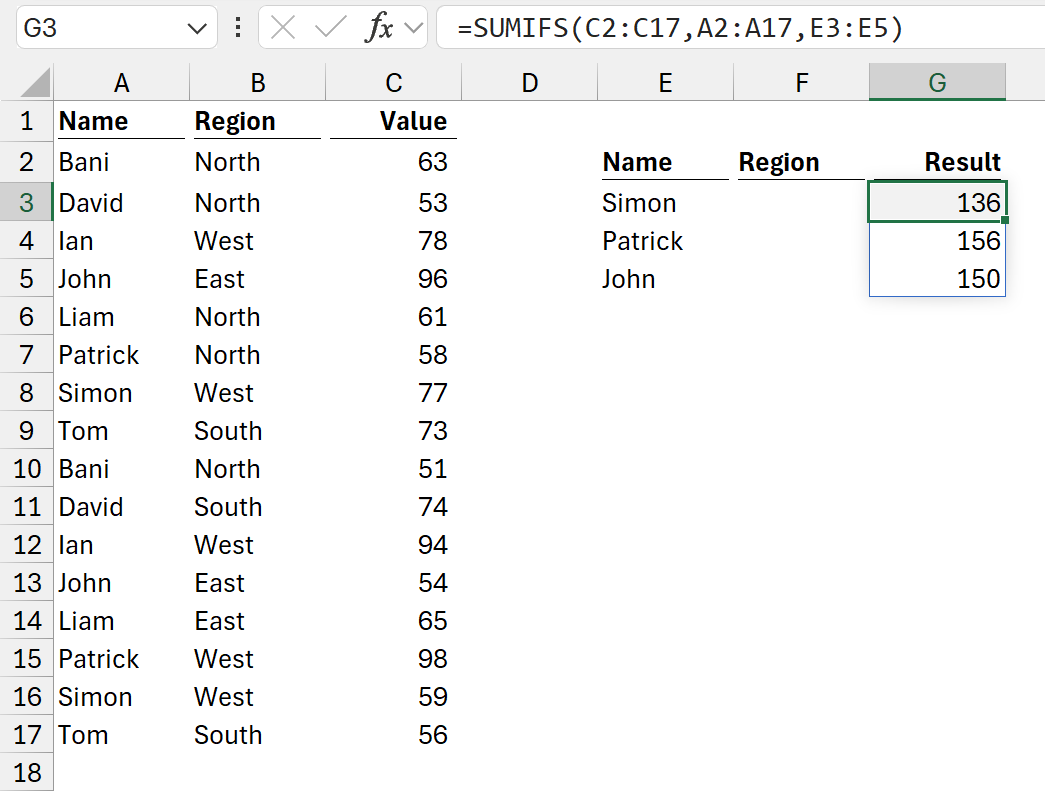
Task: Select cell C5 with value 96
Action: (x=393, y=279)
